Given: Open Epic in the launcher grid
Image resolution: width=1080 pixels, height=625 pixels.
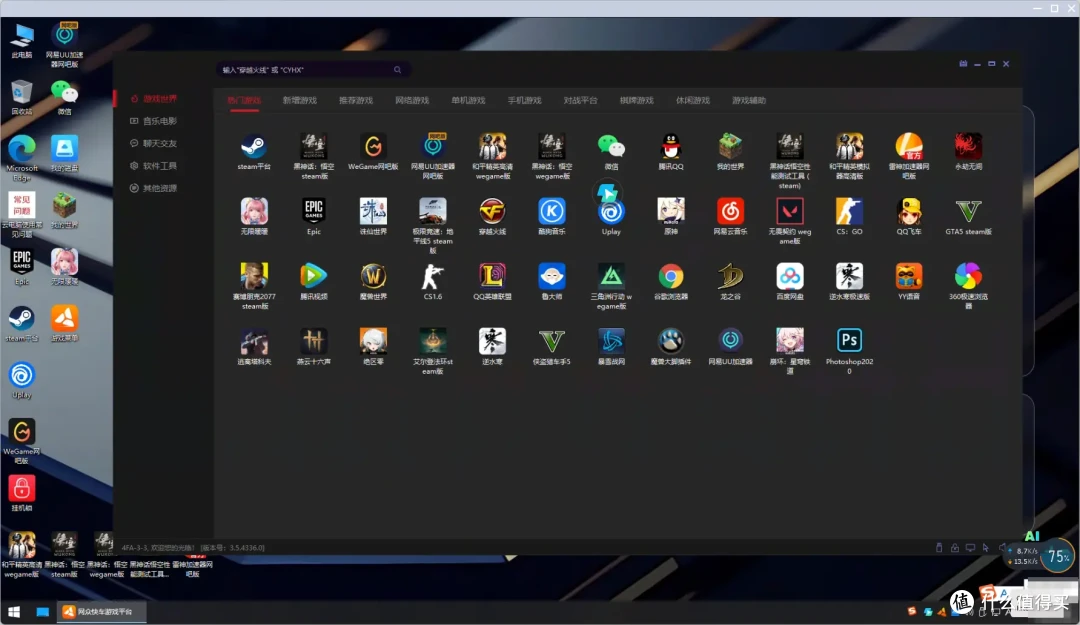Looking at the screenshot, I should point(313,212).
